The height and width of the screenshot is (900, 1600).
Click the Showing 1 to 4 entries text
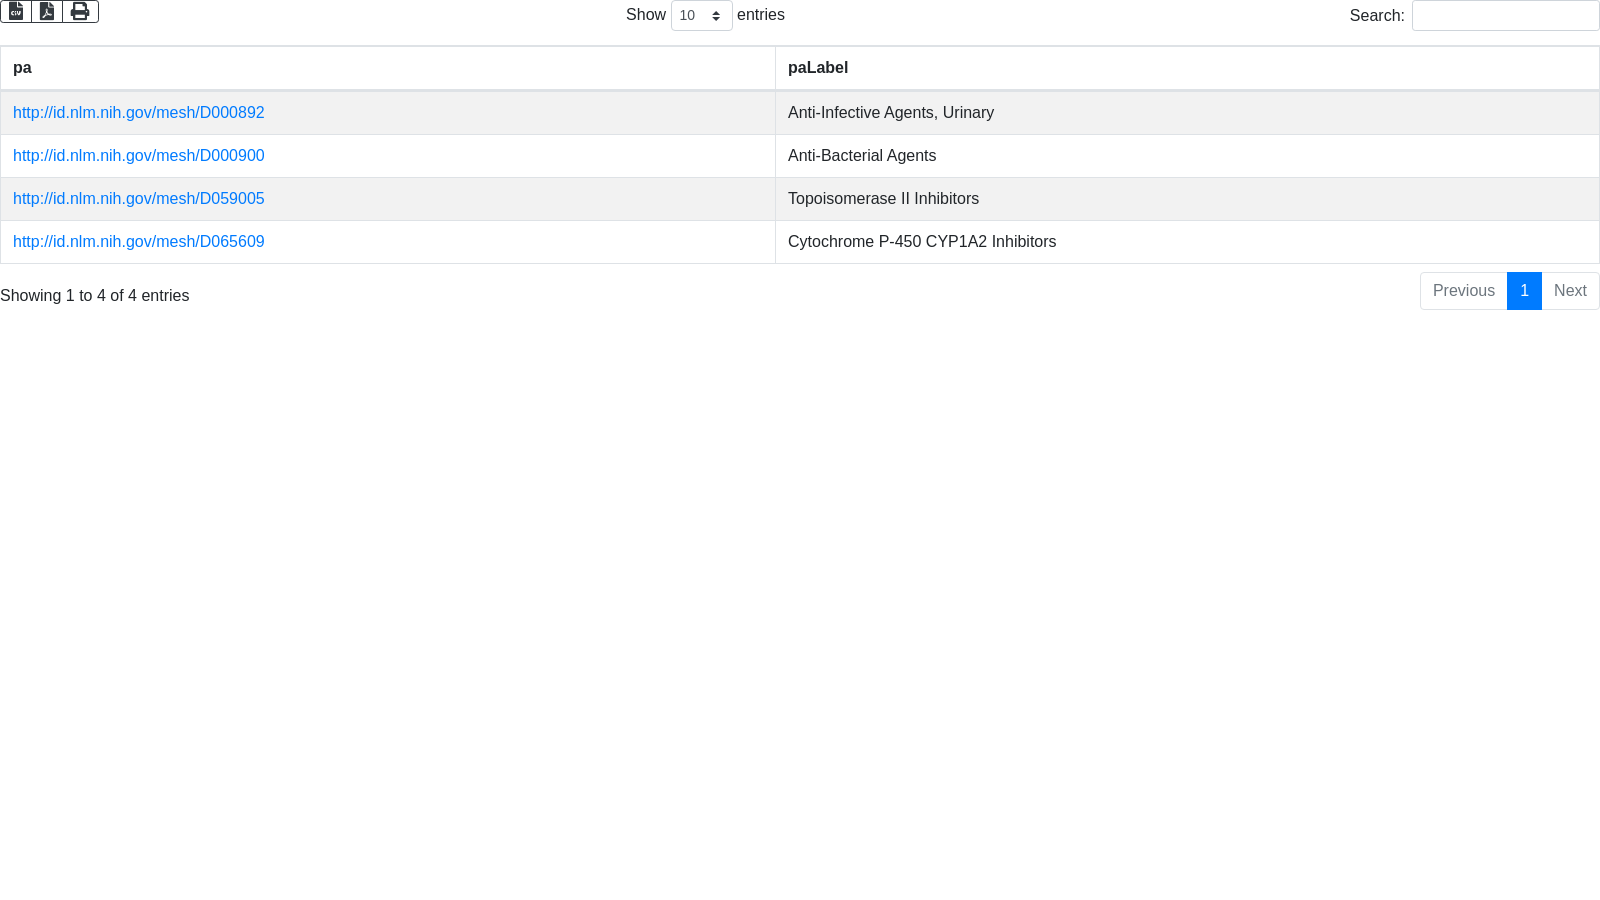pyautogui.click(x=95, y=296)
